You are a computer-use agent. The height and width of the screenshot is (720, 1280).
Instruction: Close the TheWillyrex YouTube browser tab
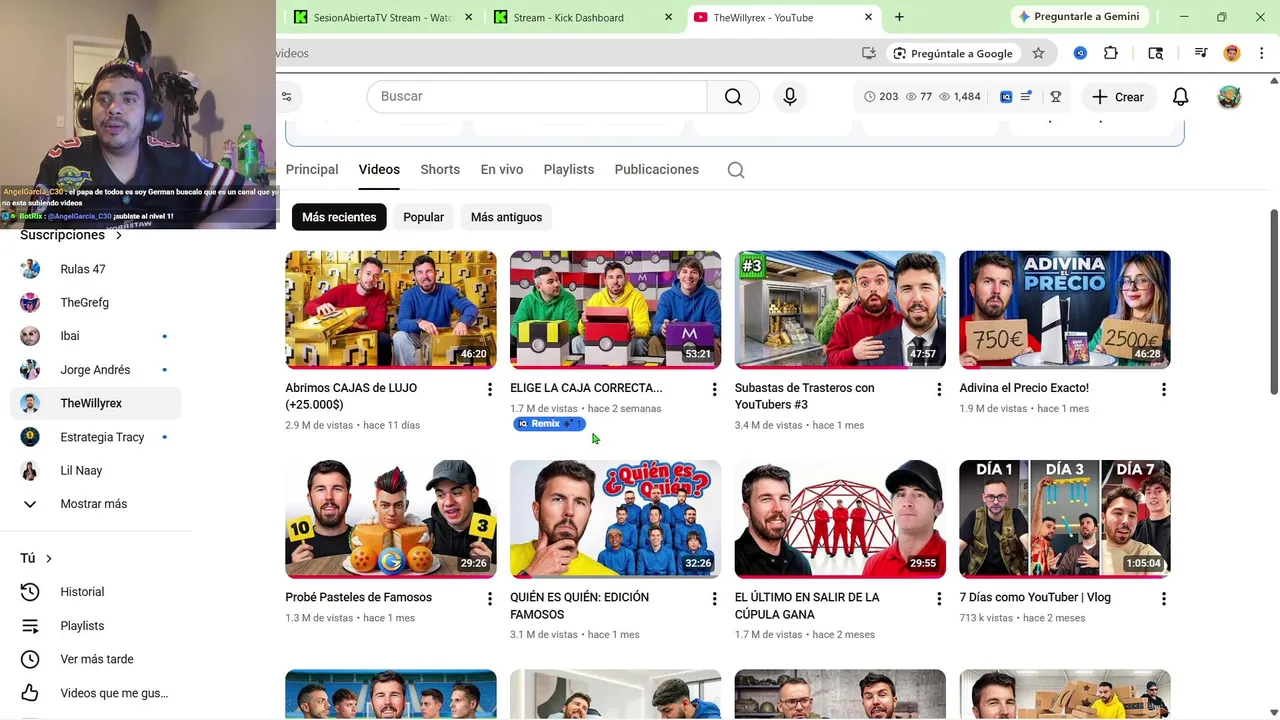(x=868, y=17)
